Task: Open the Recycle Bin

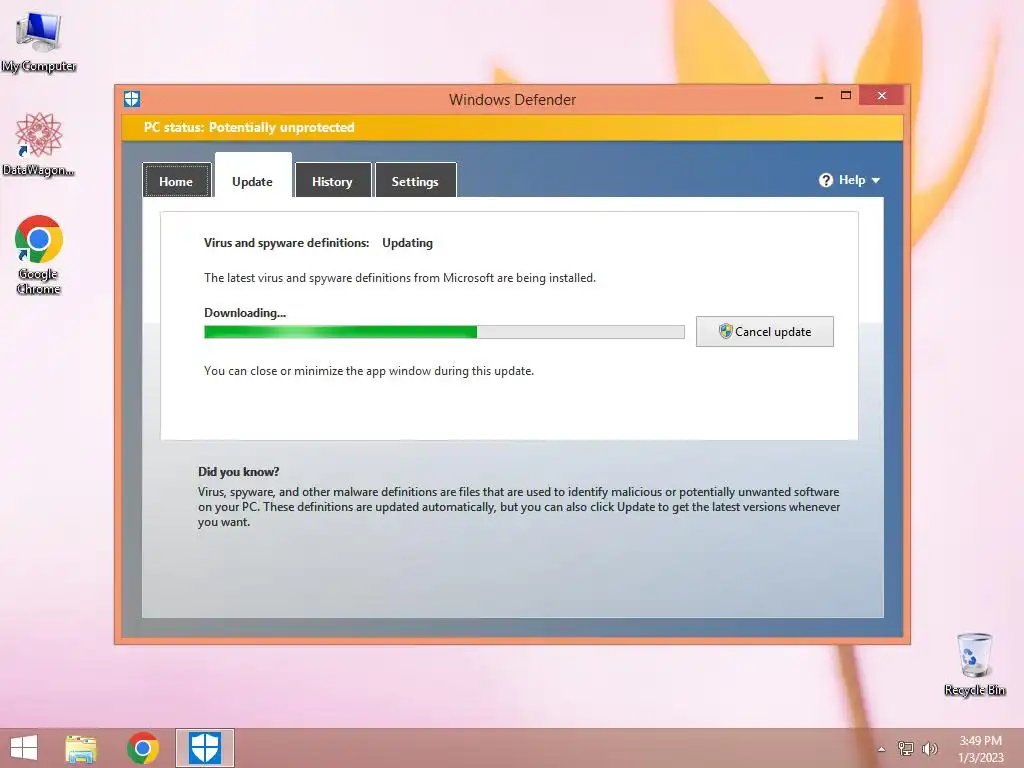Action: pyautogui.click(x=974, y=664)
